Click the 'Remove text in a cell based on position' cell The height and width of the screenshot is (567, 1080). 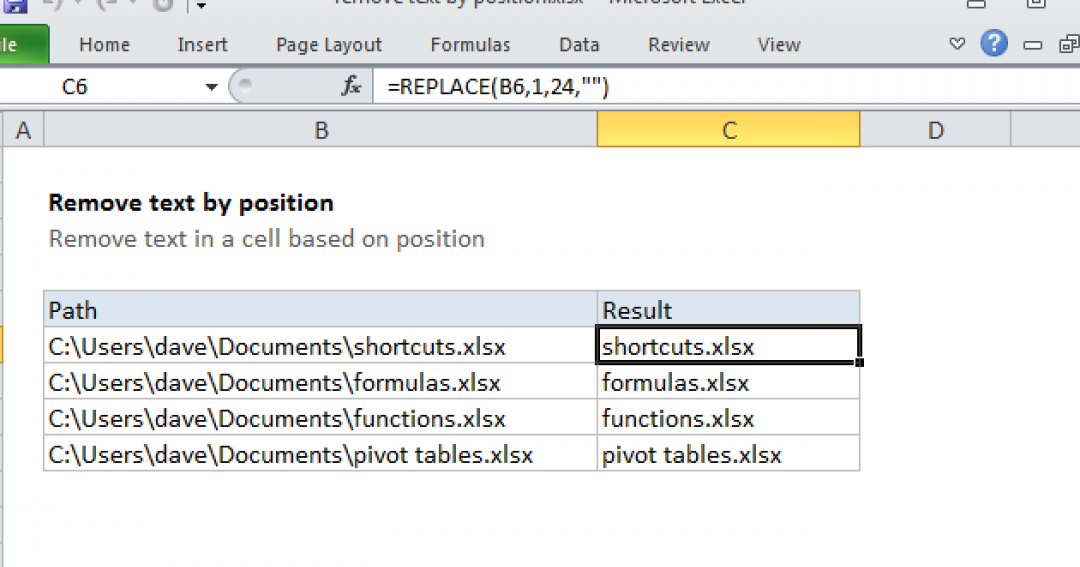point(267,239)
